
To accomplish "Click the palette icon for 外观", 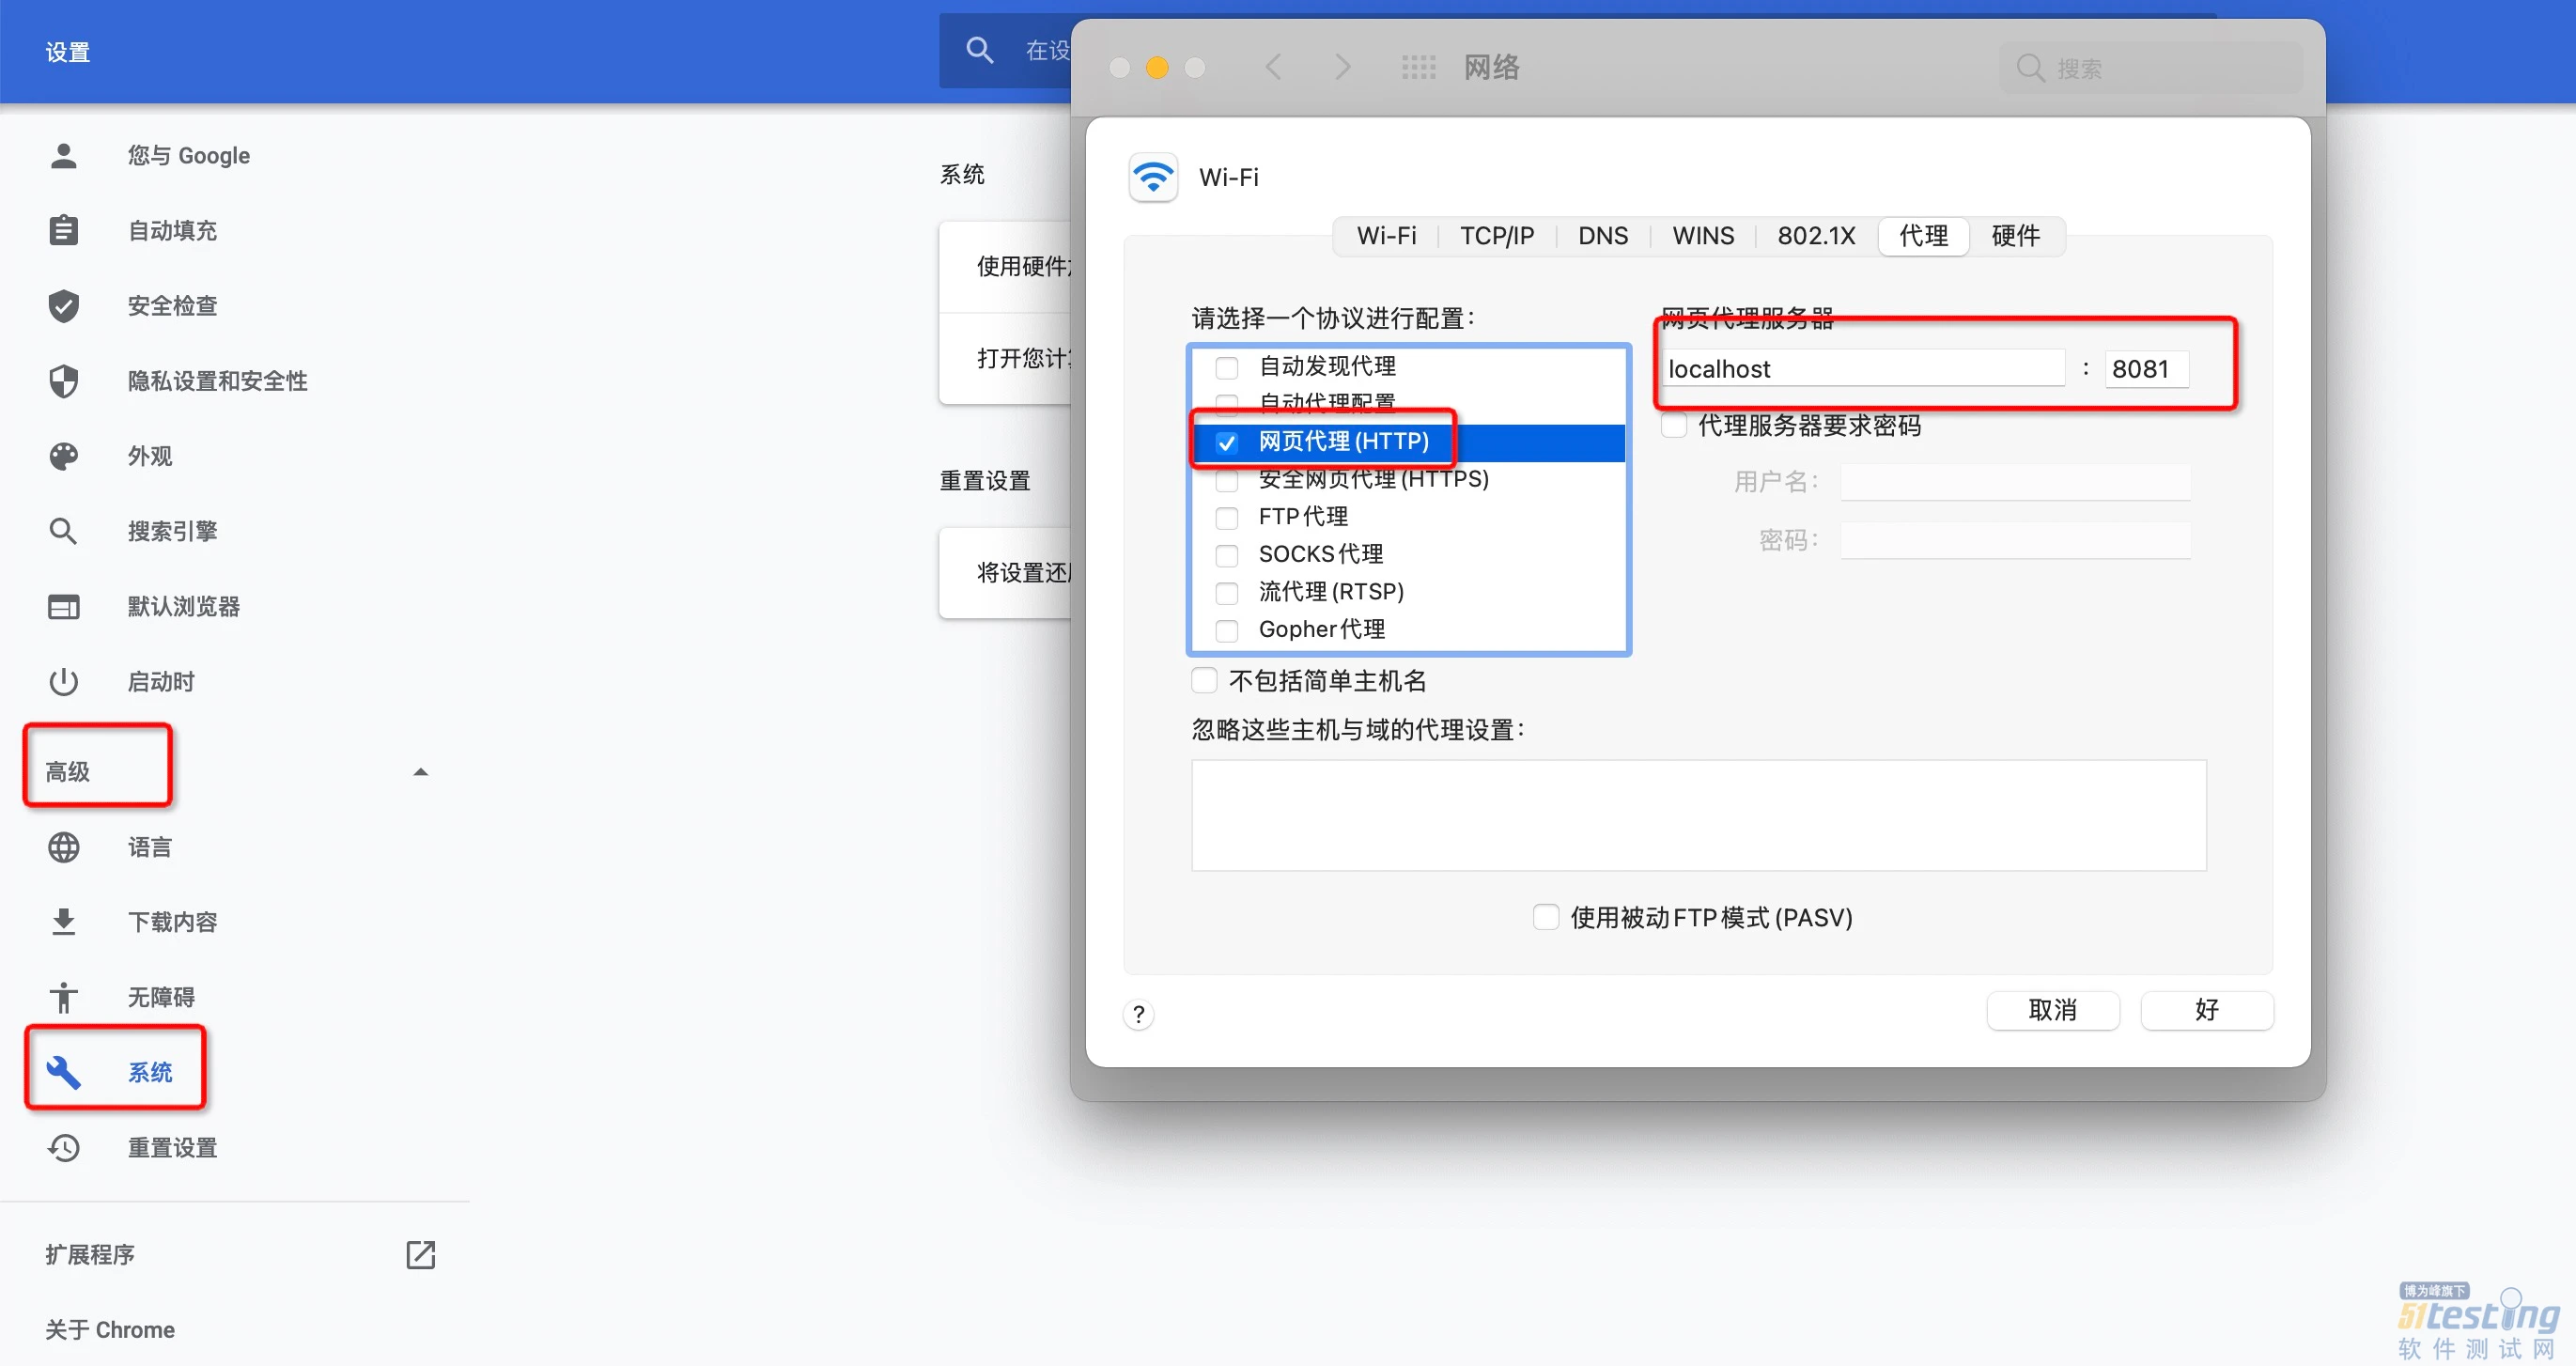I will point(63,456).
